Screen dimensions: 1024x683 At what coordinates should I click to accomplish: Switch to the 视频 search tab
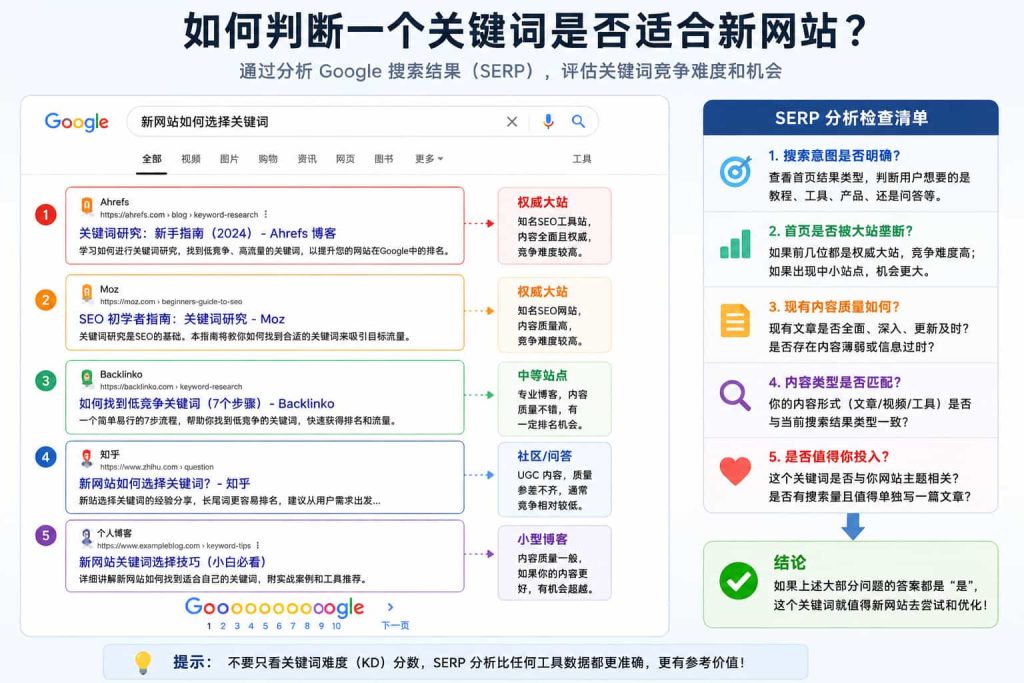pos(191,159)
